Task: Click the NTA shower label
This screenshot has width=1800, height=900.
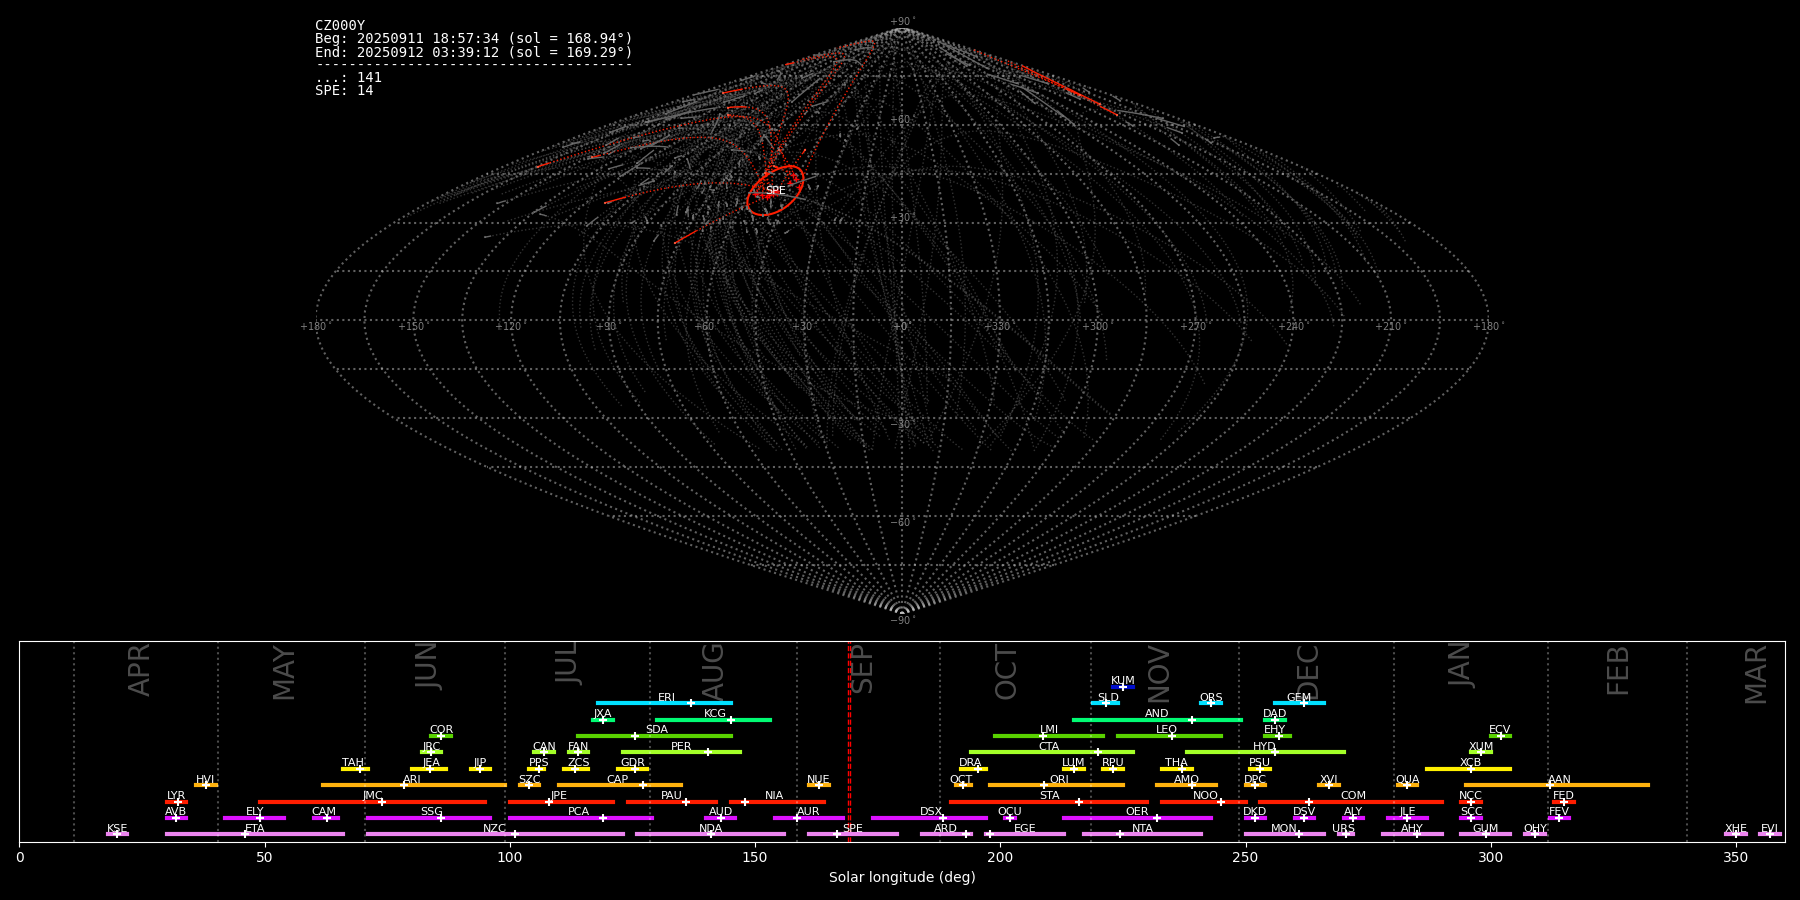Action: tap(1142, 828)
